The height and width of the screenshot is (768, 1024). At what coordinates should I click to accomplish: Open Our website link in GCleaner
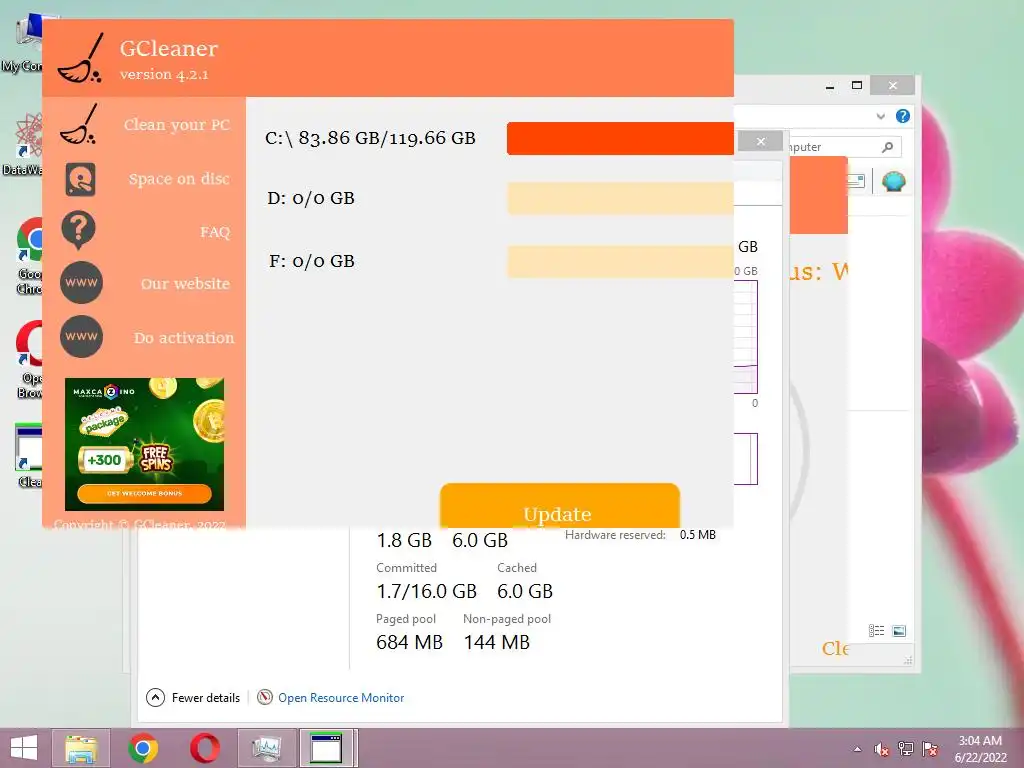[x=185, y=283]
